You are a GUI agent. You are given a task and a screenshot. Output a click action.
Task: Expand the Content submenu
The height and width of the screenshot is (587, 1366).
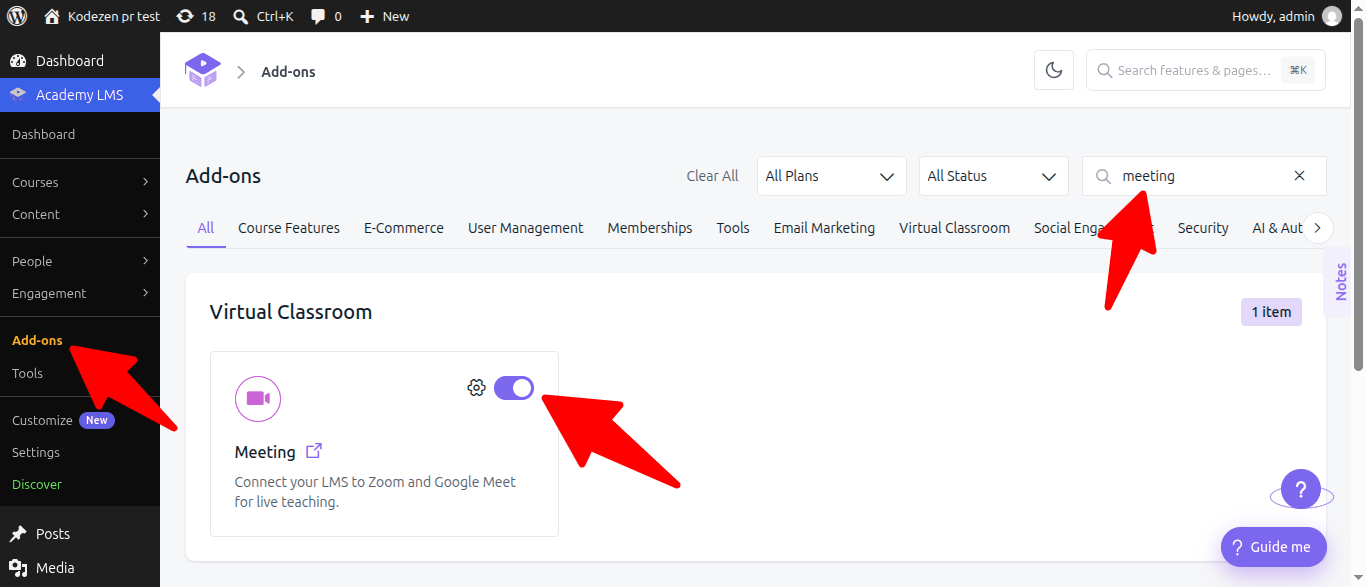[80, 214]
